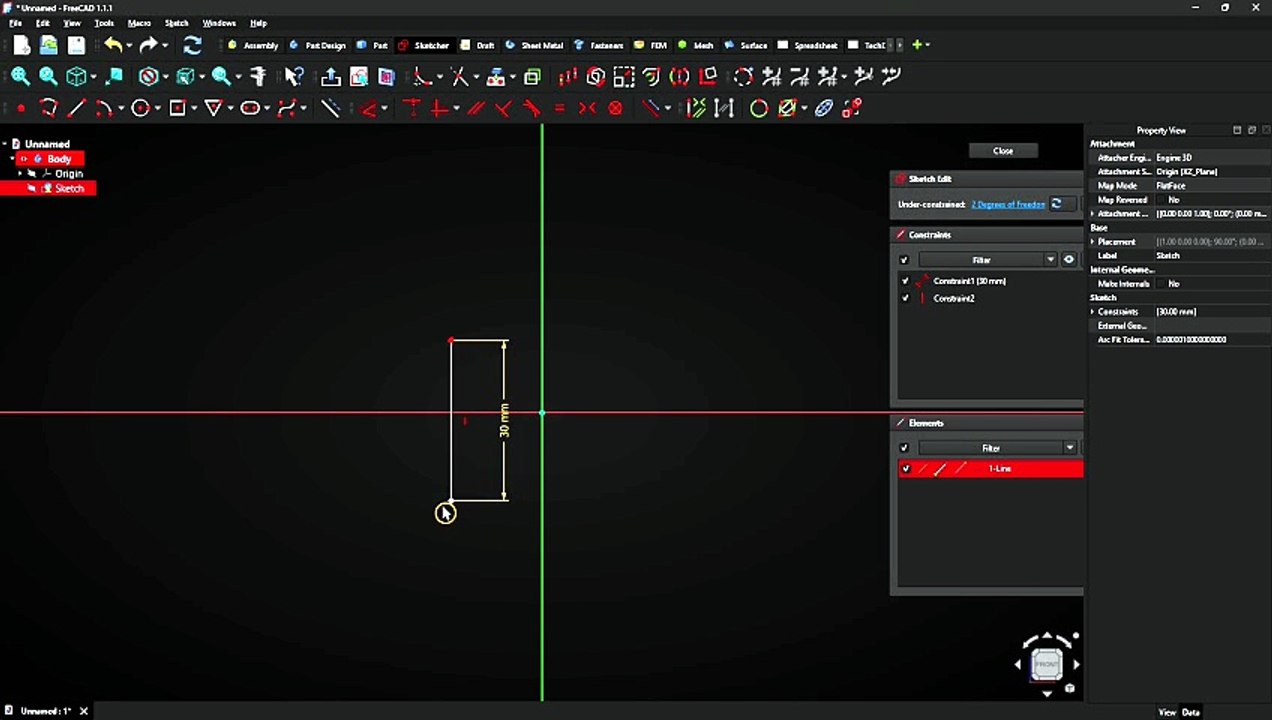
Task: Toggle the Map Reversed checkbox
Action: tap(1162, 200)
